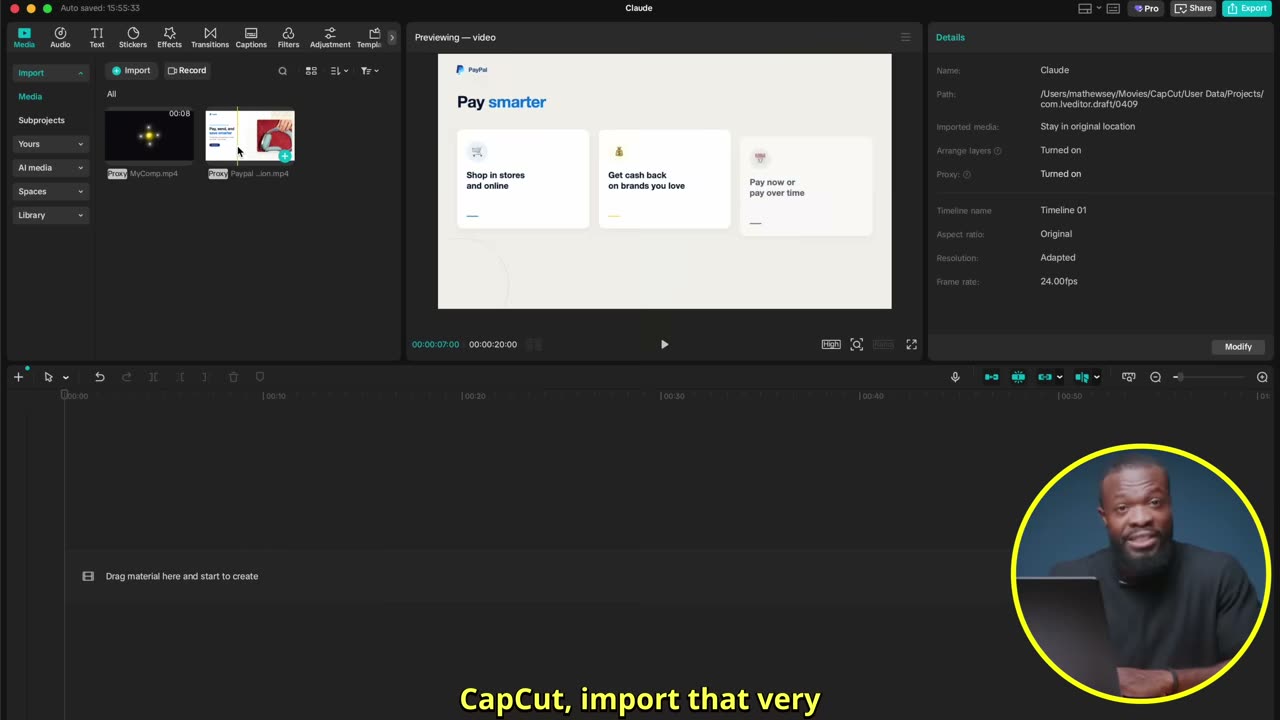The height and width of the screenshot is (720, 1280).
Task: Switch to the Media tab in top toolbar
Action: point(24,38)
